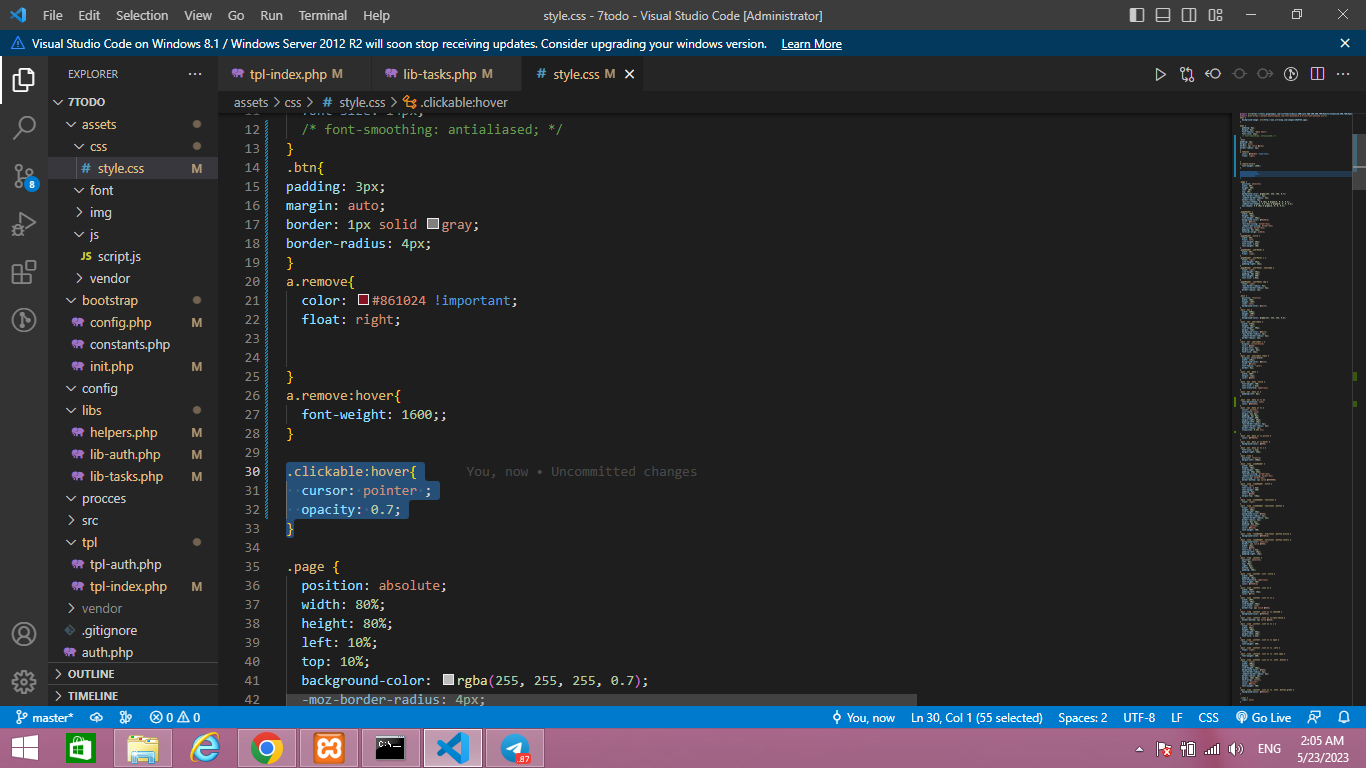Open the Accounts menu icon
This screenshot has height=768, width=1366.
tap(24, 634)
